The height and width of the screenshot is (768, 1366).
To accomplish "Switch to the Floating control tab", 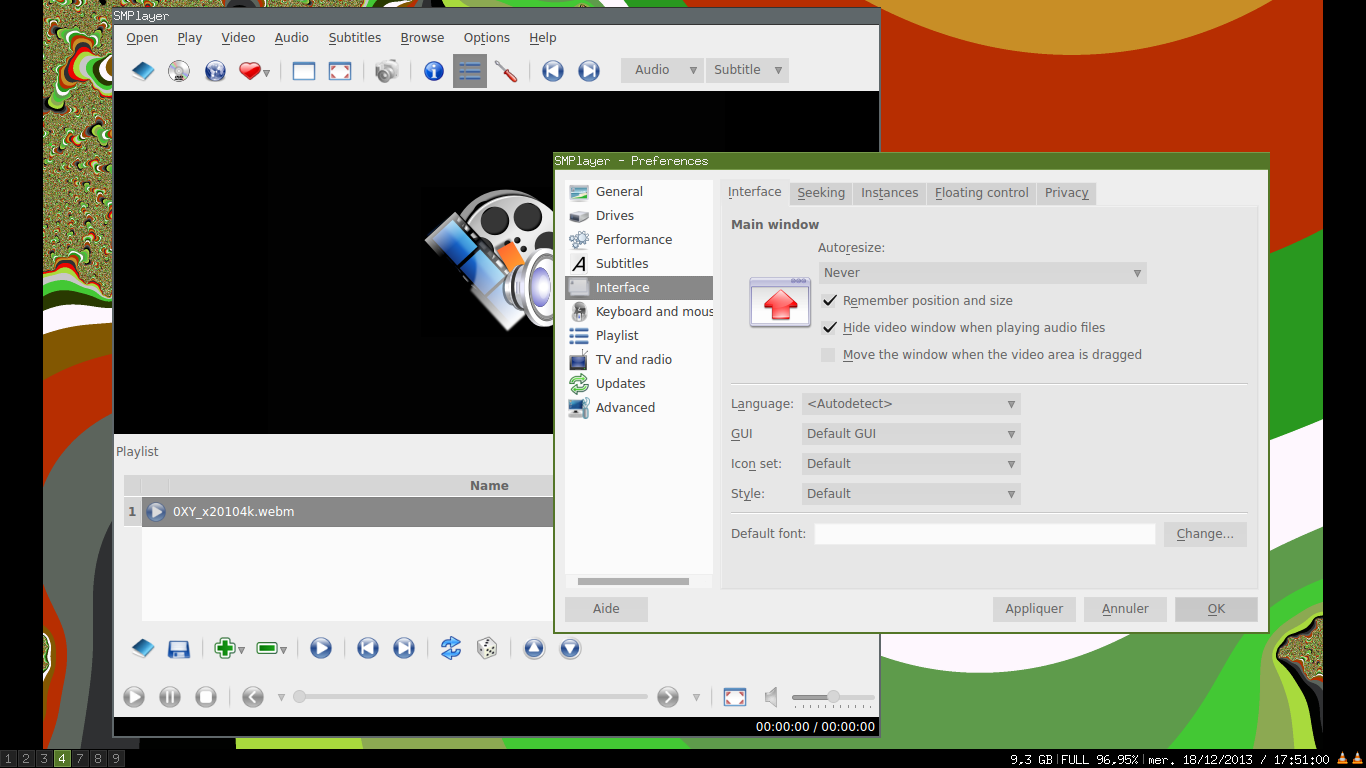I will 982,193.
